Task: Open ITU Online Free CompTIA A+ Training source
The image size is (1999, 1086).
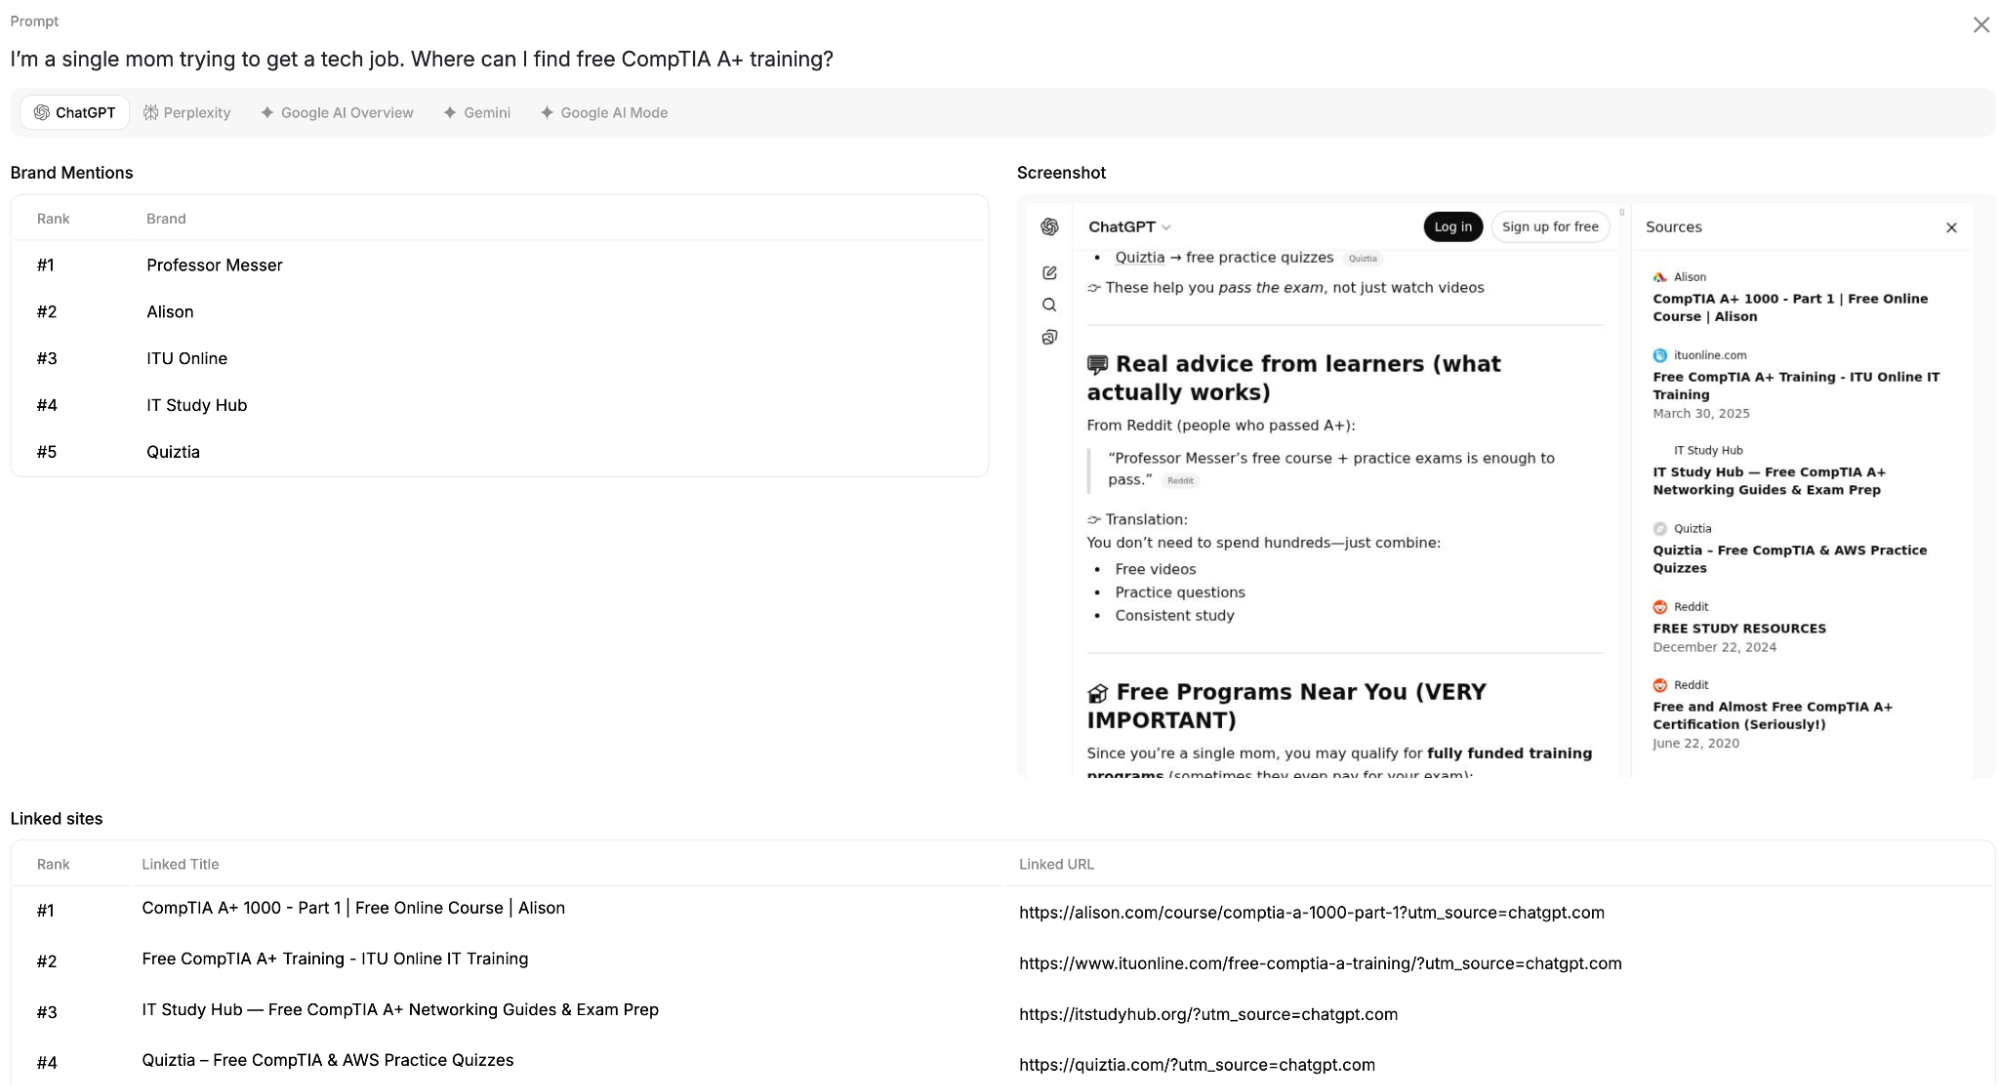Action: (x=1795, y=385)
